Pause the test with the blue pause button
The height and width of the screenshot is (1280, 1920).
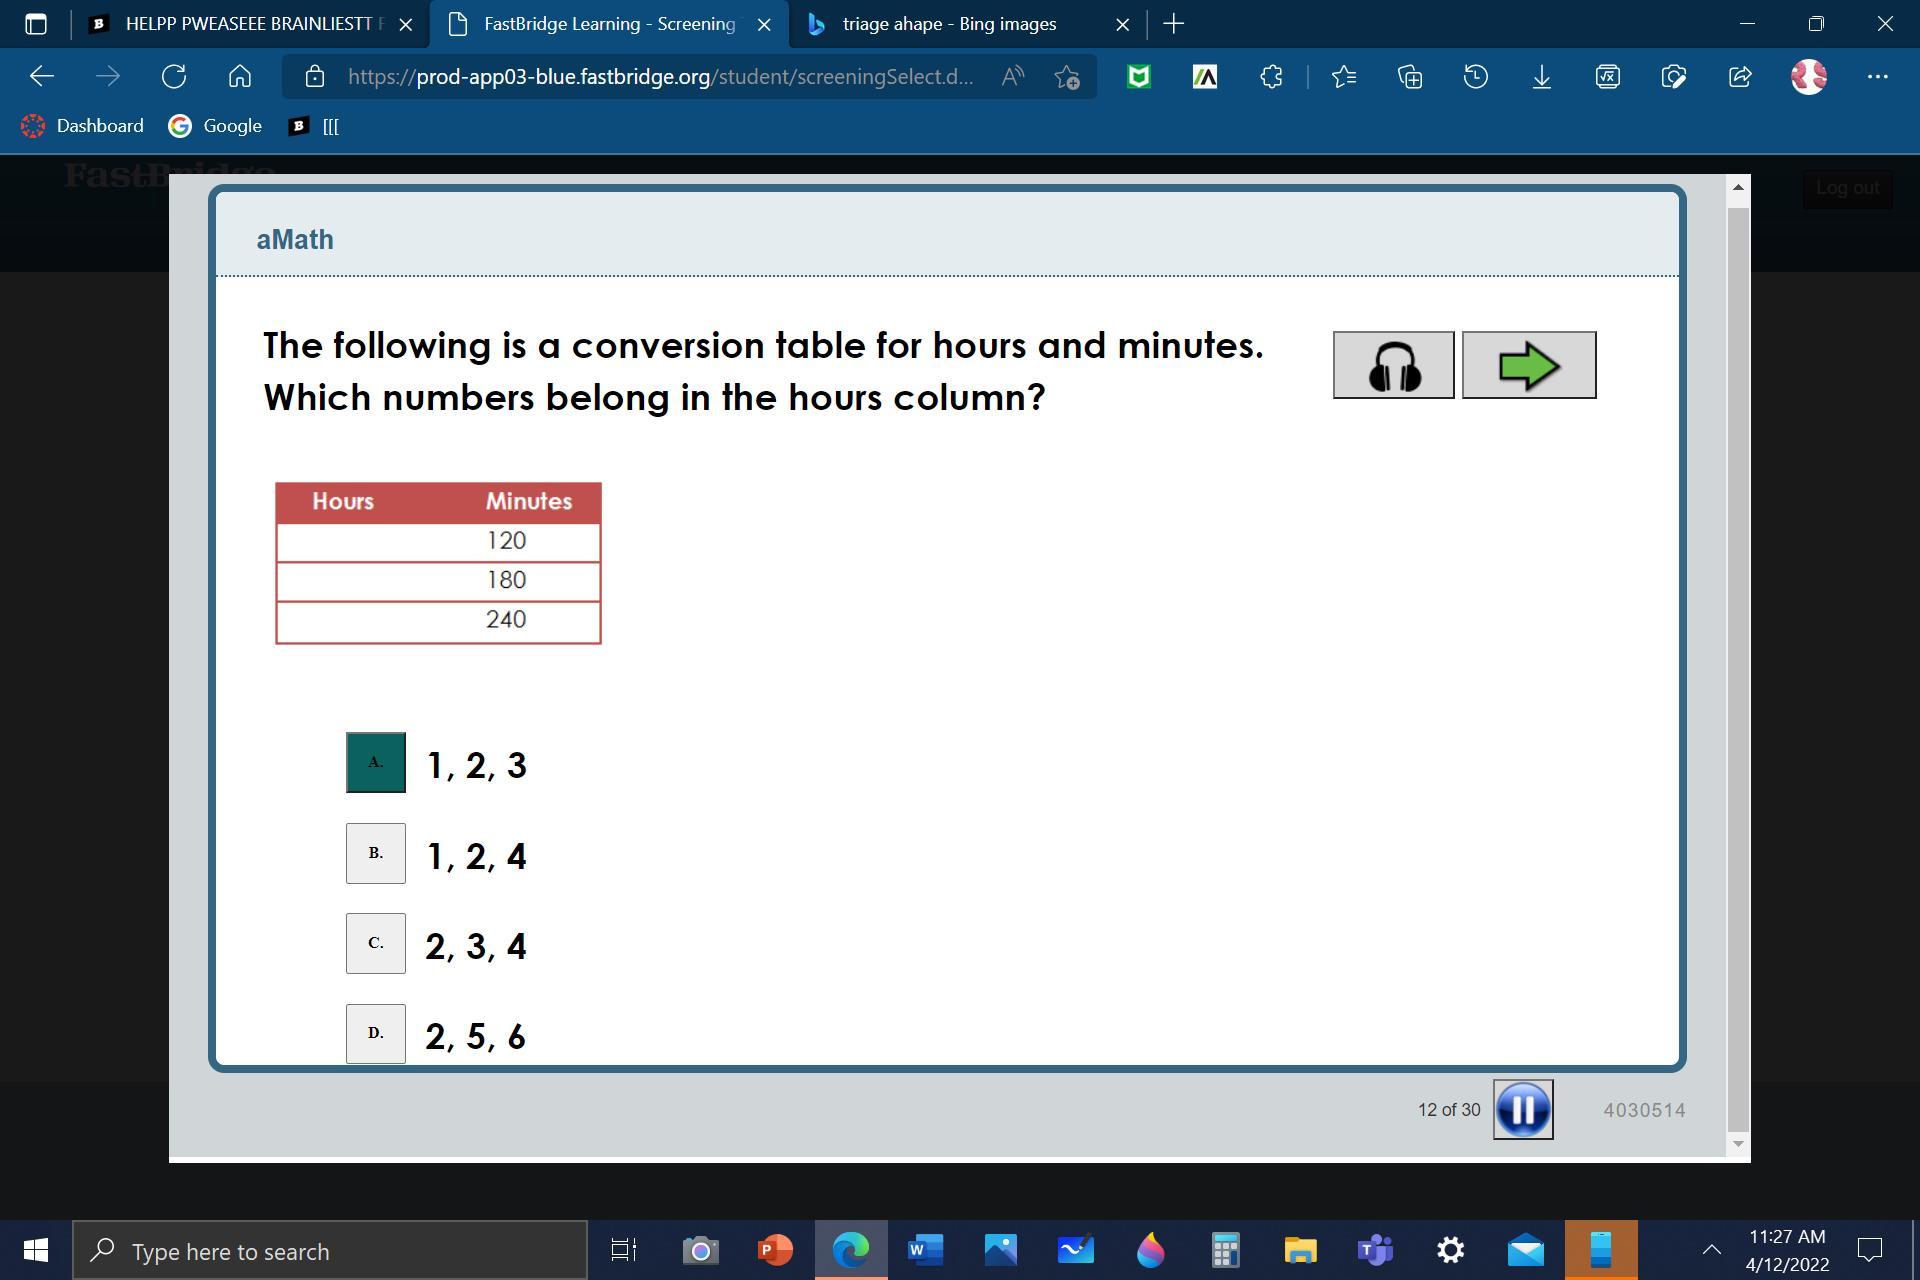[1522, 1109]
